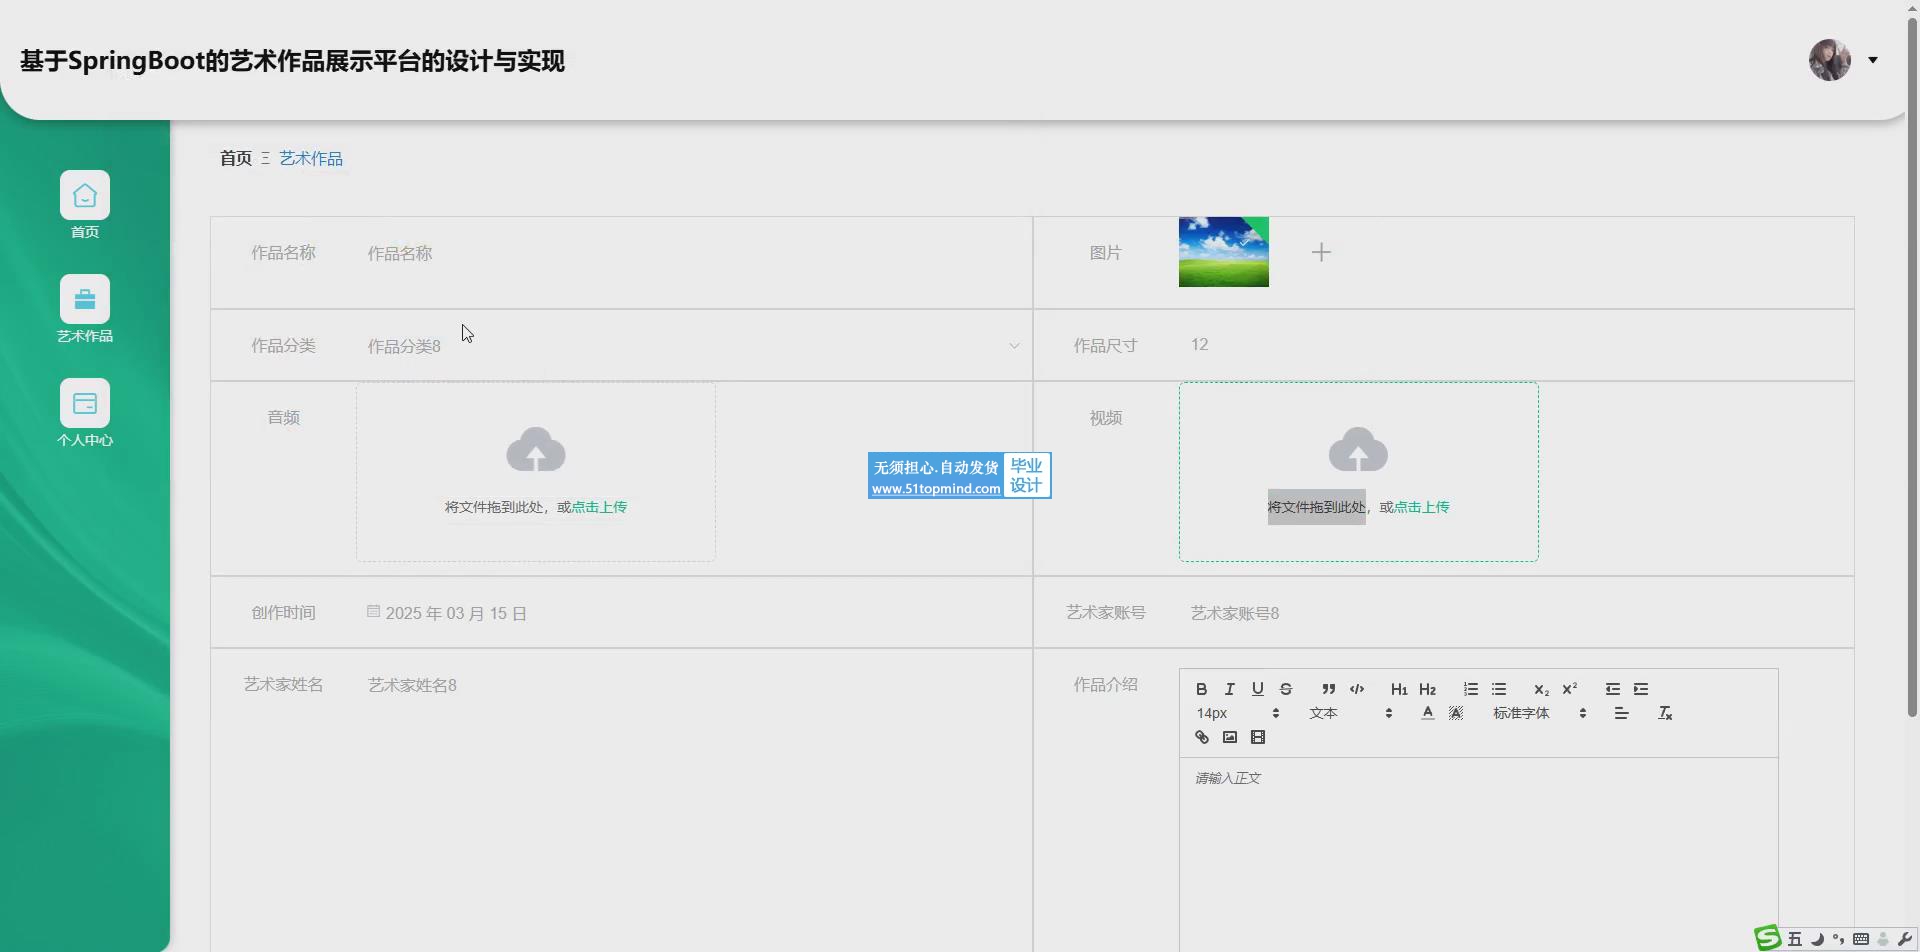Click the clear formatting icon
Image resolution: width=1920 pixels, height=952 pixels.
coord(1664,713)
